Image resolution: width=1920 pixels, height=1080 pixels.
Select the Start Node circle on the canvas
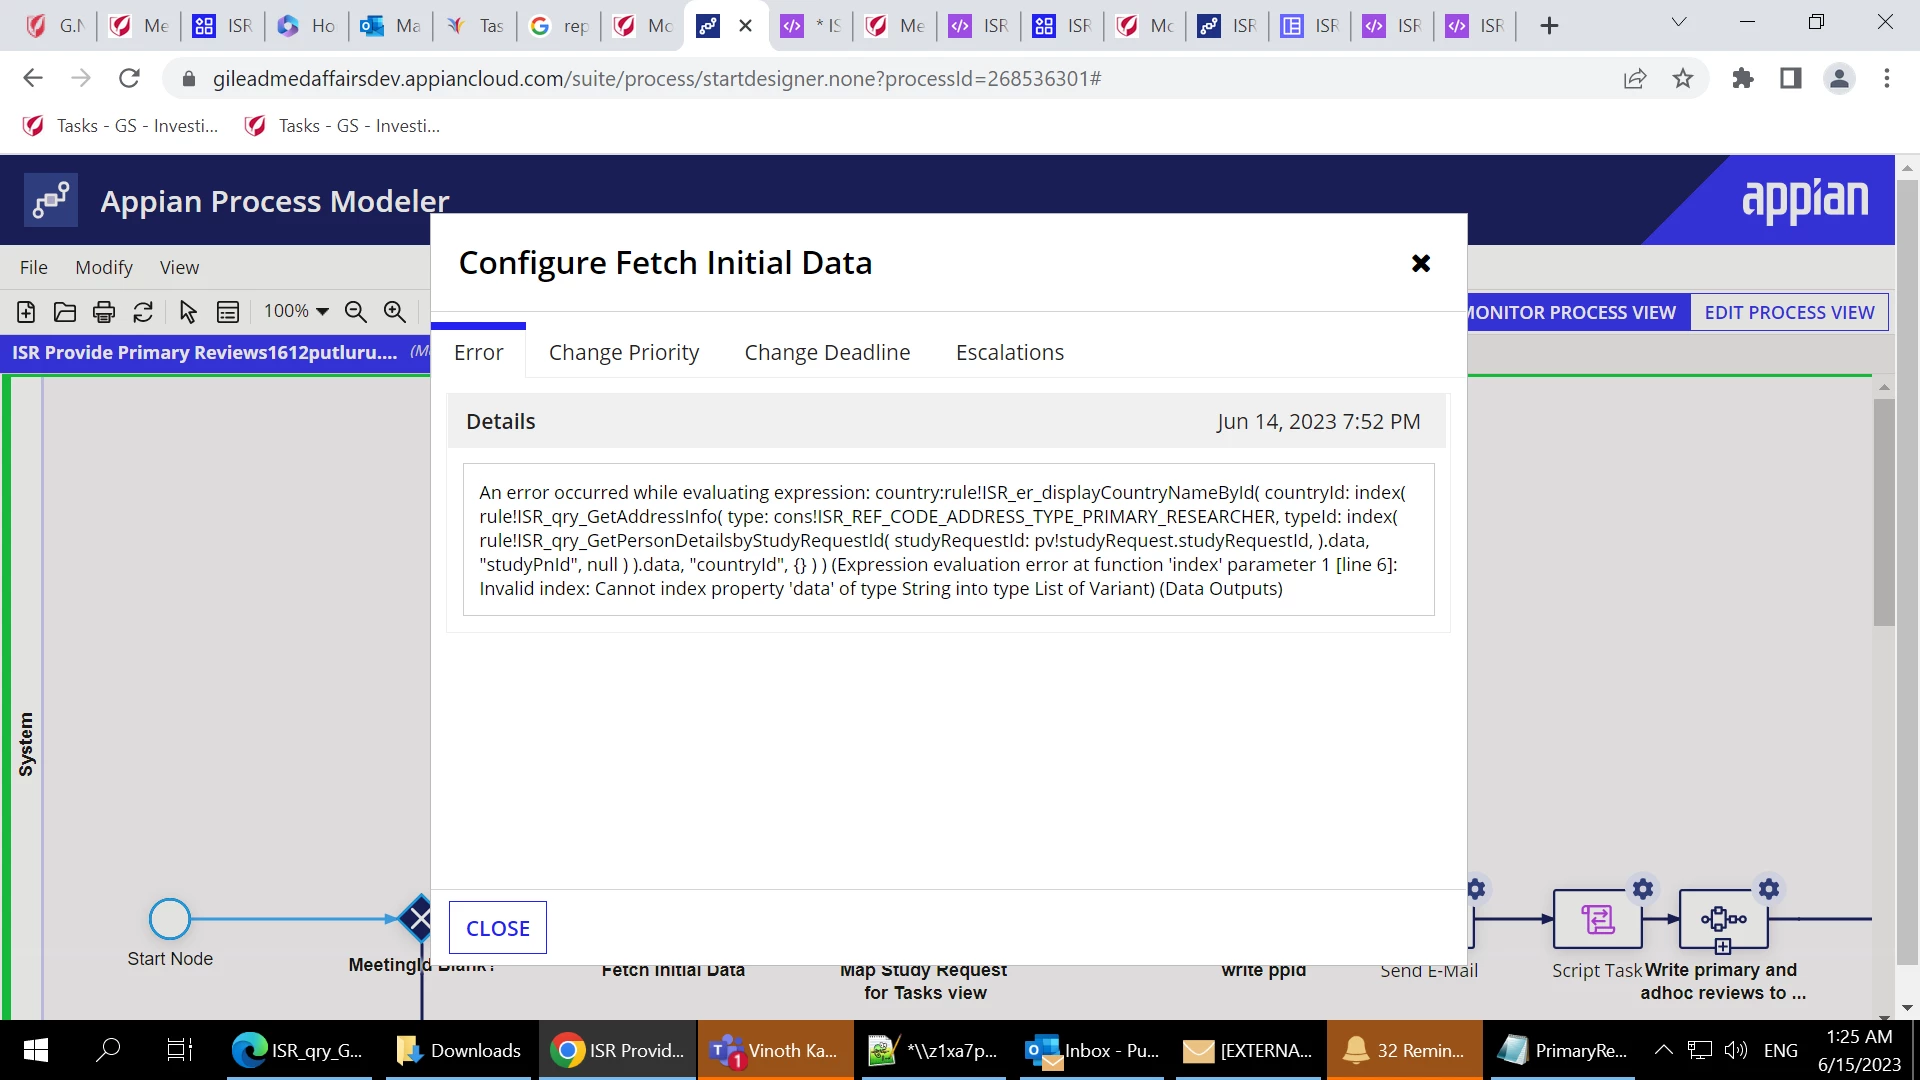point(170,919)
